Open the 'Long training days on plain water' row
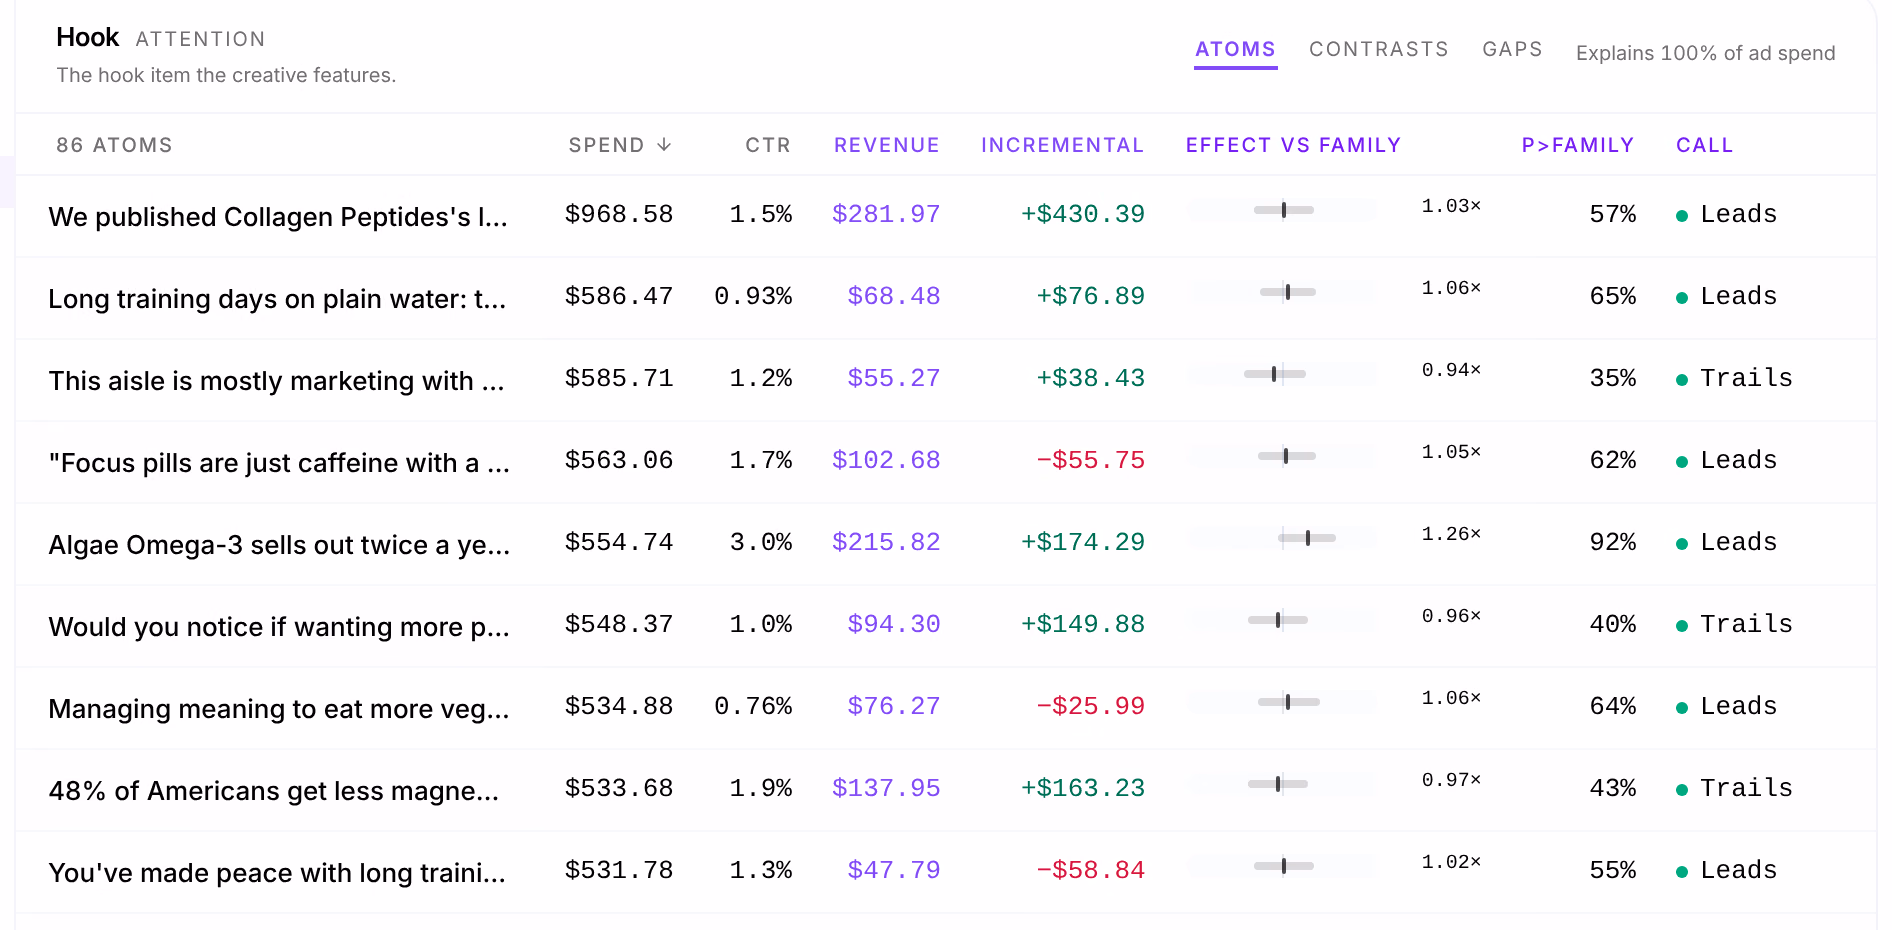This screenshot has width=1892, height=930. pyautogui.click(x=946, y=298)
